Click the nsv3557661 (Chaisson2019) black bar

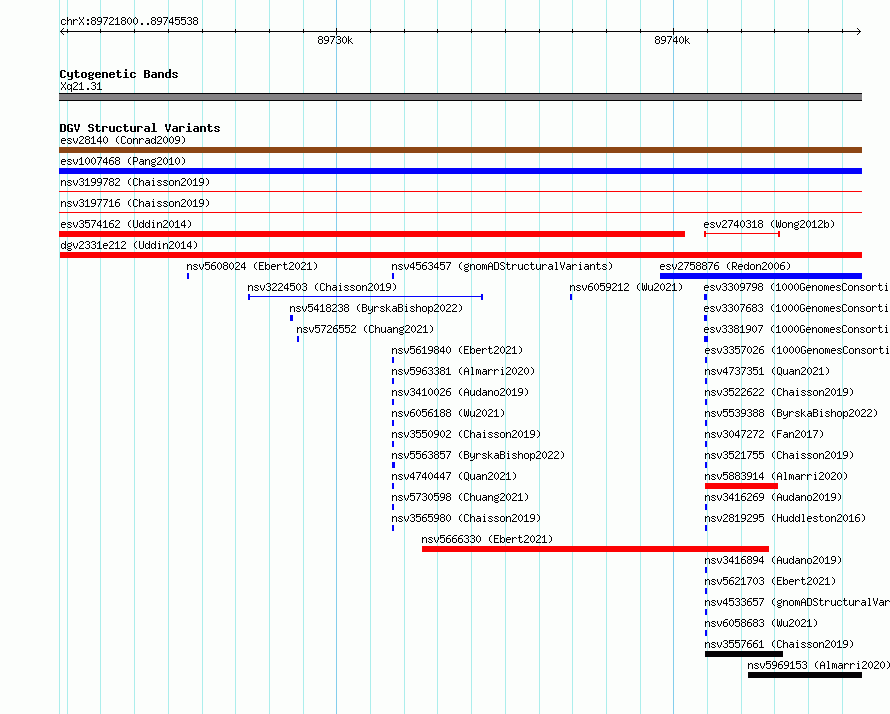click(x=744, y=654)
